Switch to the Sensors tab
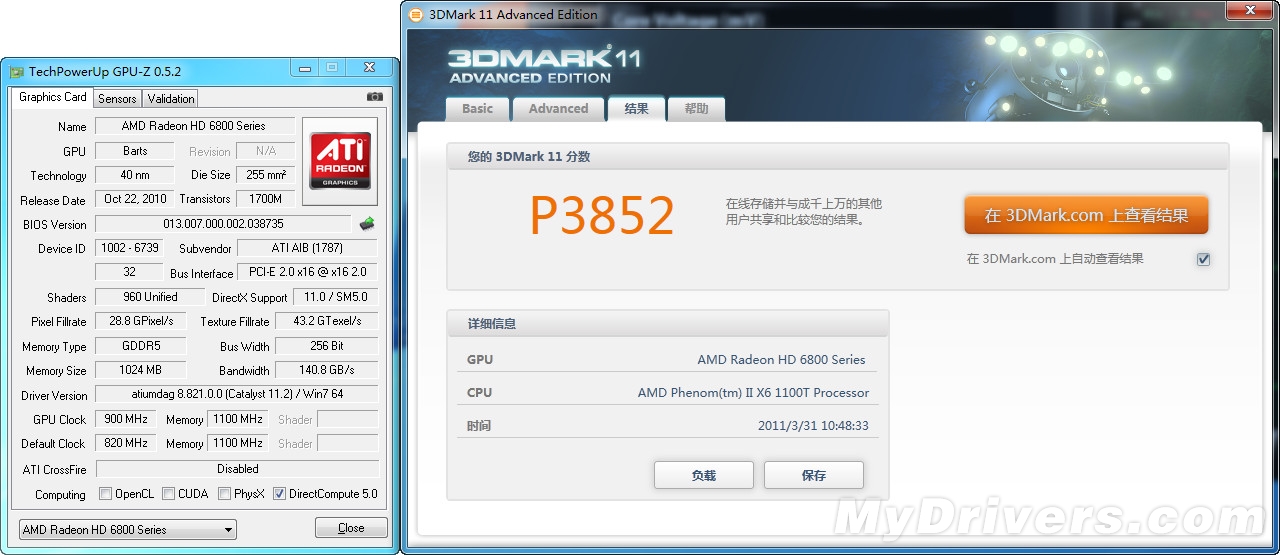This screenshot has height=555, width=1280. [117, 98]
